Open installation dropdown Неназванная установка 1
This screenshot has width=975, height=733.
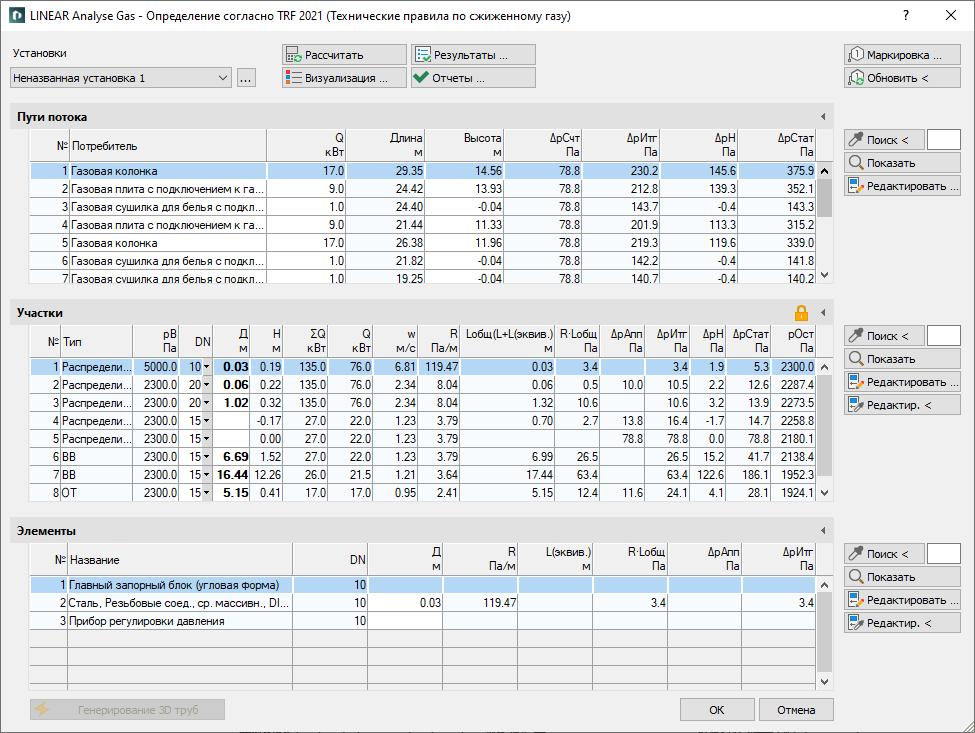point(121,78)
